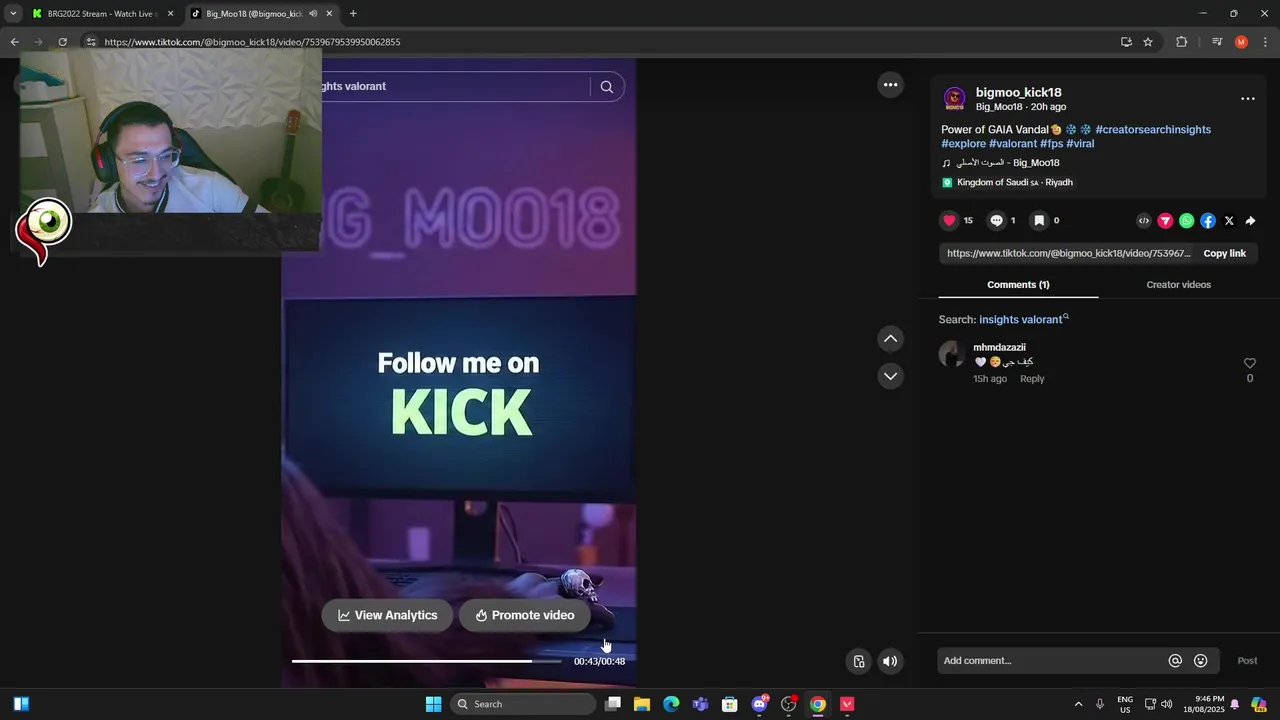The width and height of the screenshot is (1280, 720).
Task: Open a new browser tab
Action: tap(353, 14)
